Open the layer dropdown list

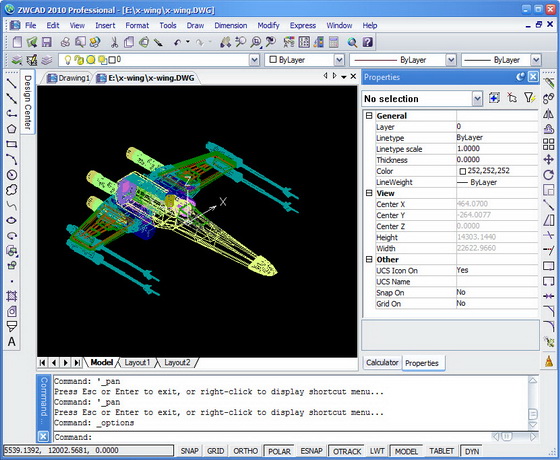(x=254, y=60)
